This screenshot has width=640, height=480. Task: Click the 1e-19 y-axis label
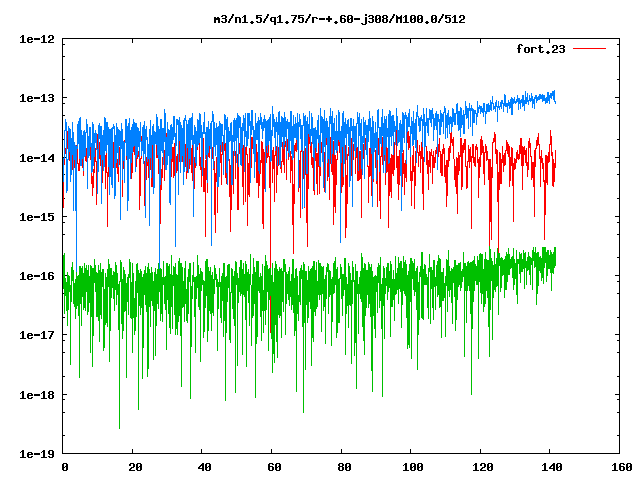click(37, 454)
